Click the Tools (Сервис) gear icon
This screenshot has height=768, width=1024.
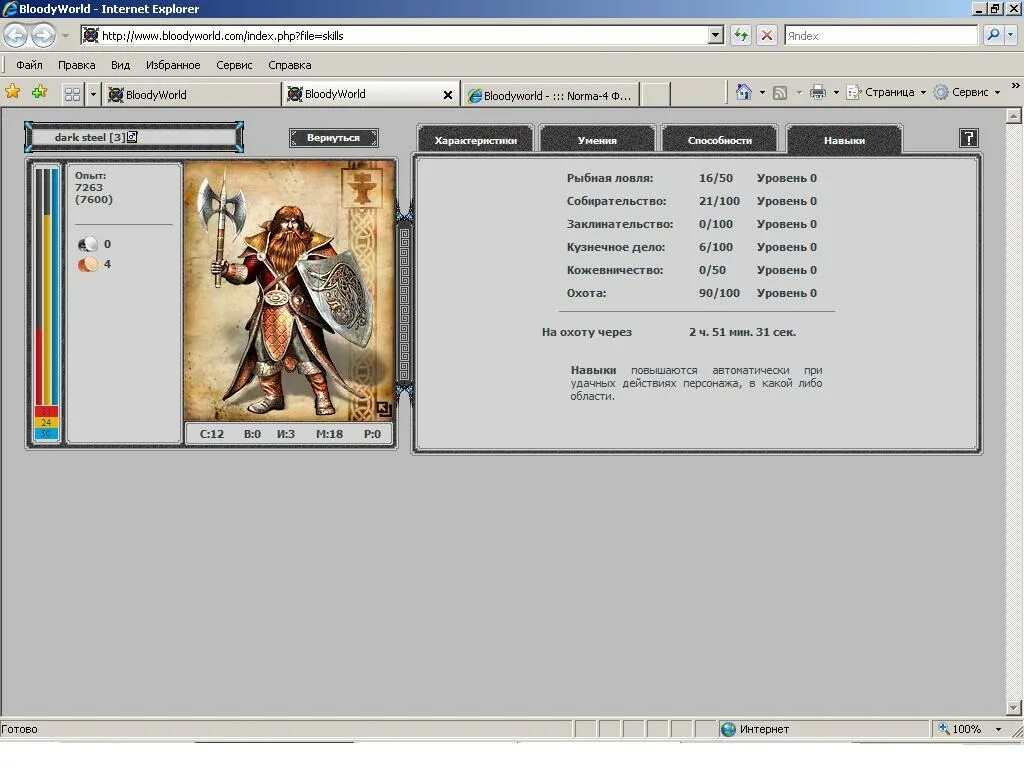941,92
